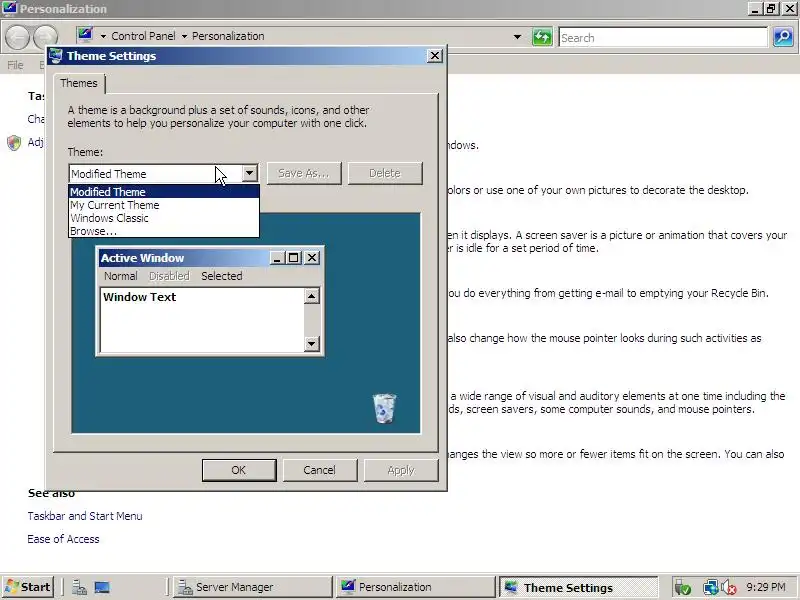This screenshot has height=600, width=800.
Task: Click Window Text area in preview
Action: pos(202,320)
